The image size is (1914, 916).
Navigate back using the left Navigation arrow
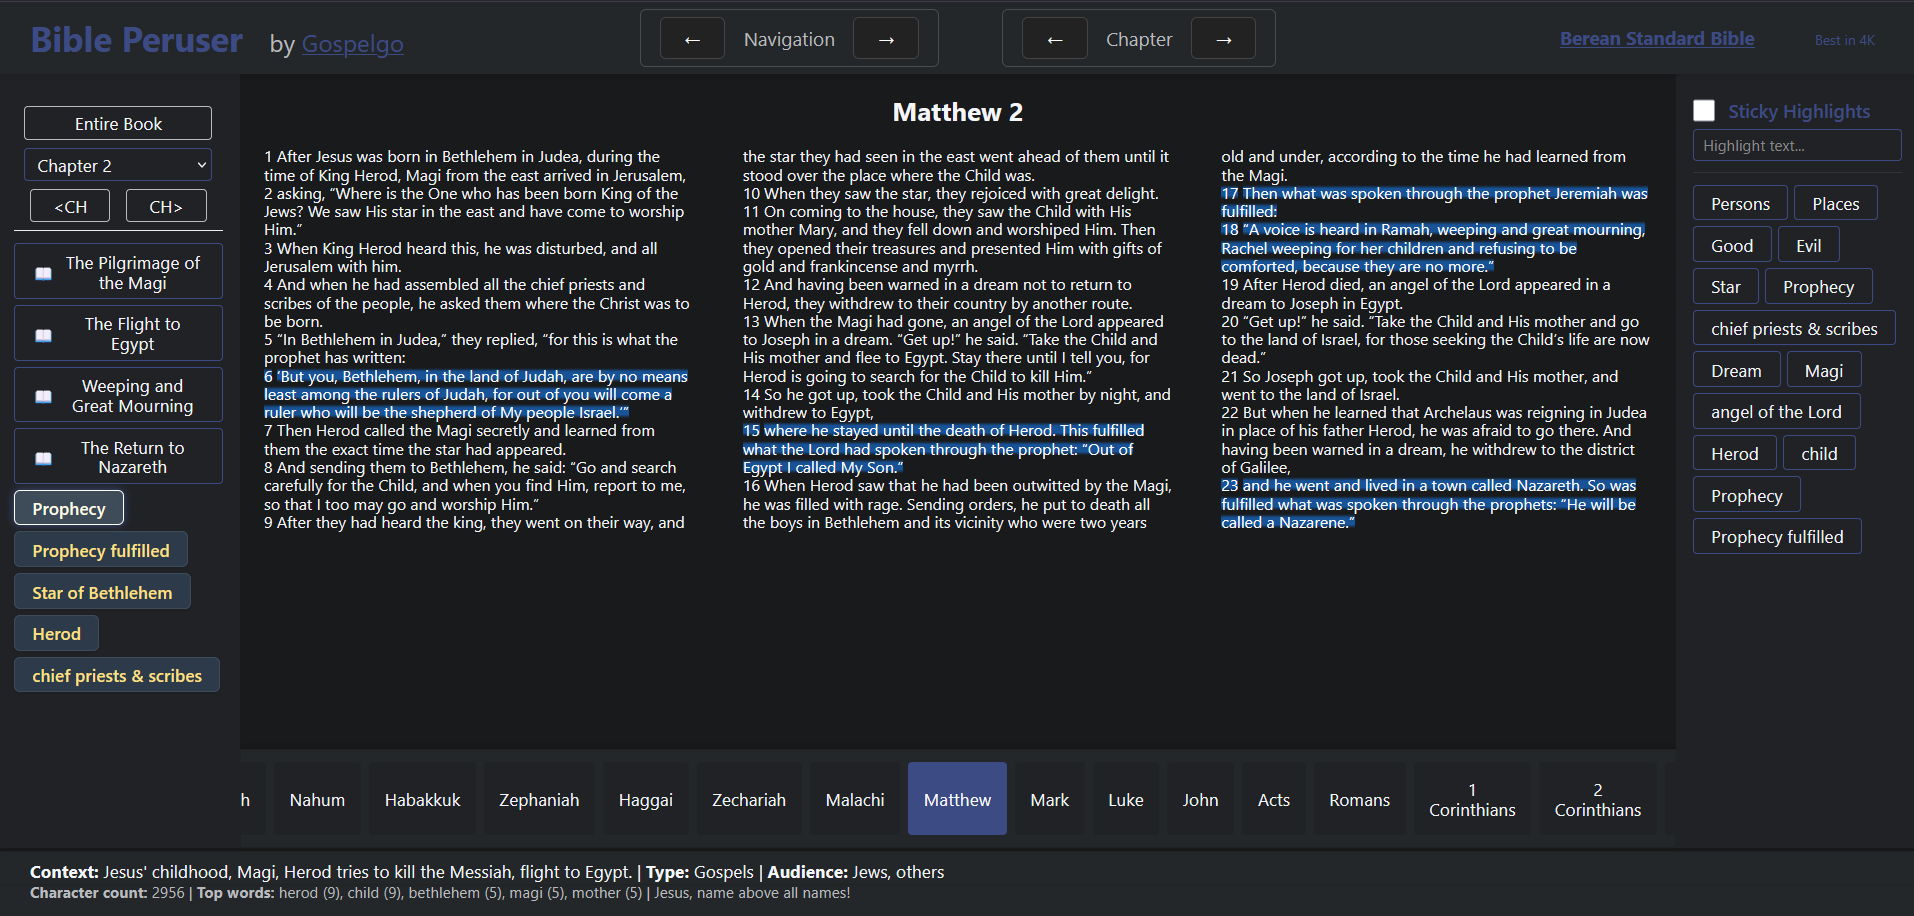691,38
